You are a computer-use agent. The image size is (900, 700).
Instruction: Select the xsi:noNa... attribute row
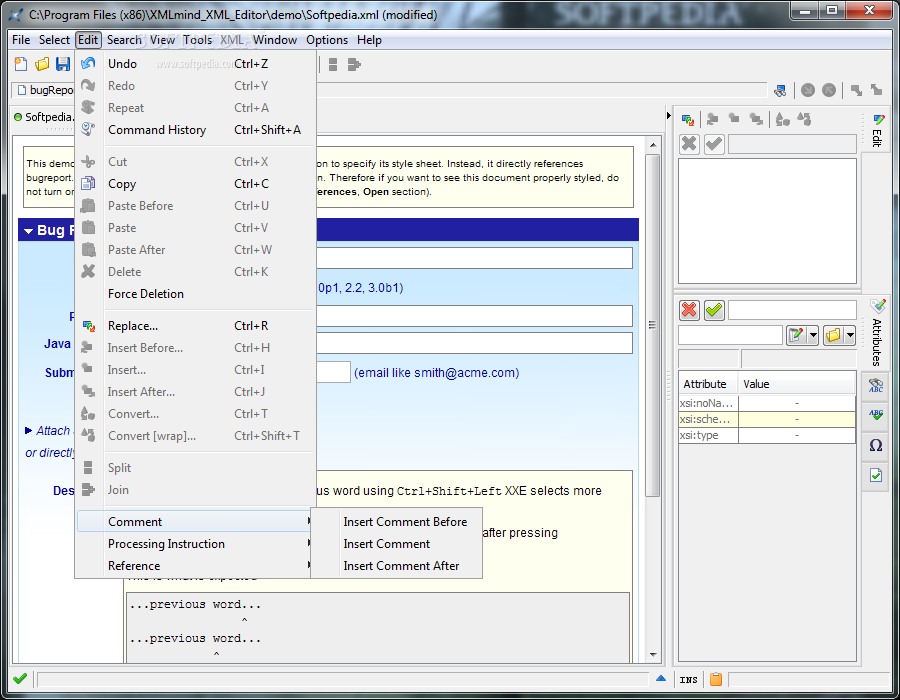pyautogui.click(x=767, y=403)
